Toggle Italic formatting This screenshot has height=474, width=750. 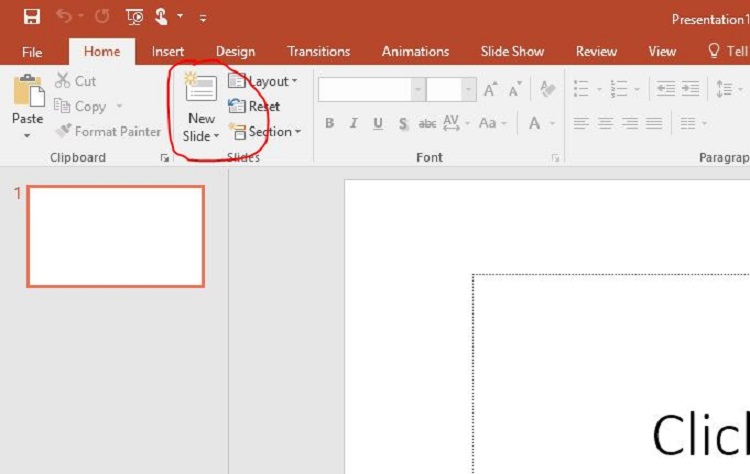353,123
